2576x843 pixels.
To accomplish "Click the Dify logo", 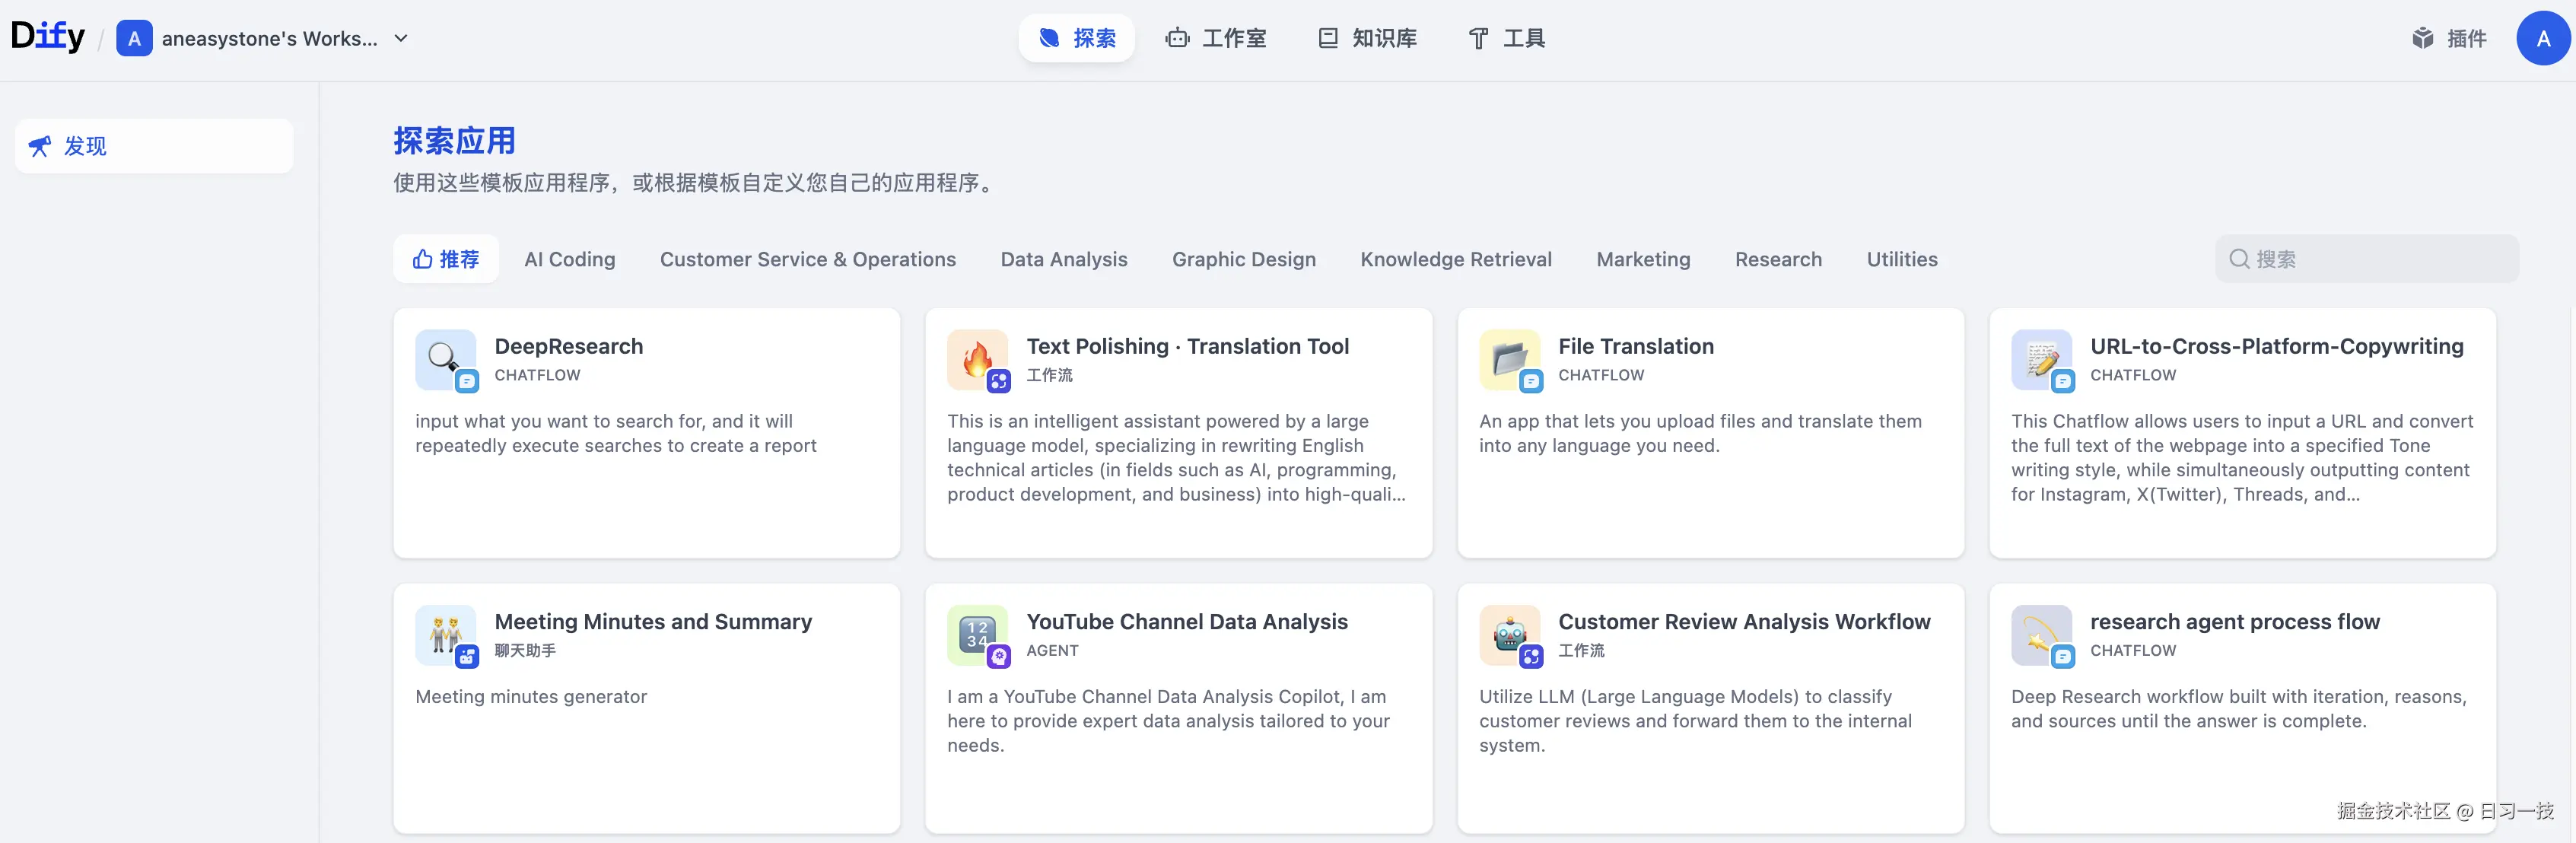I will coord(47,36).
